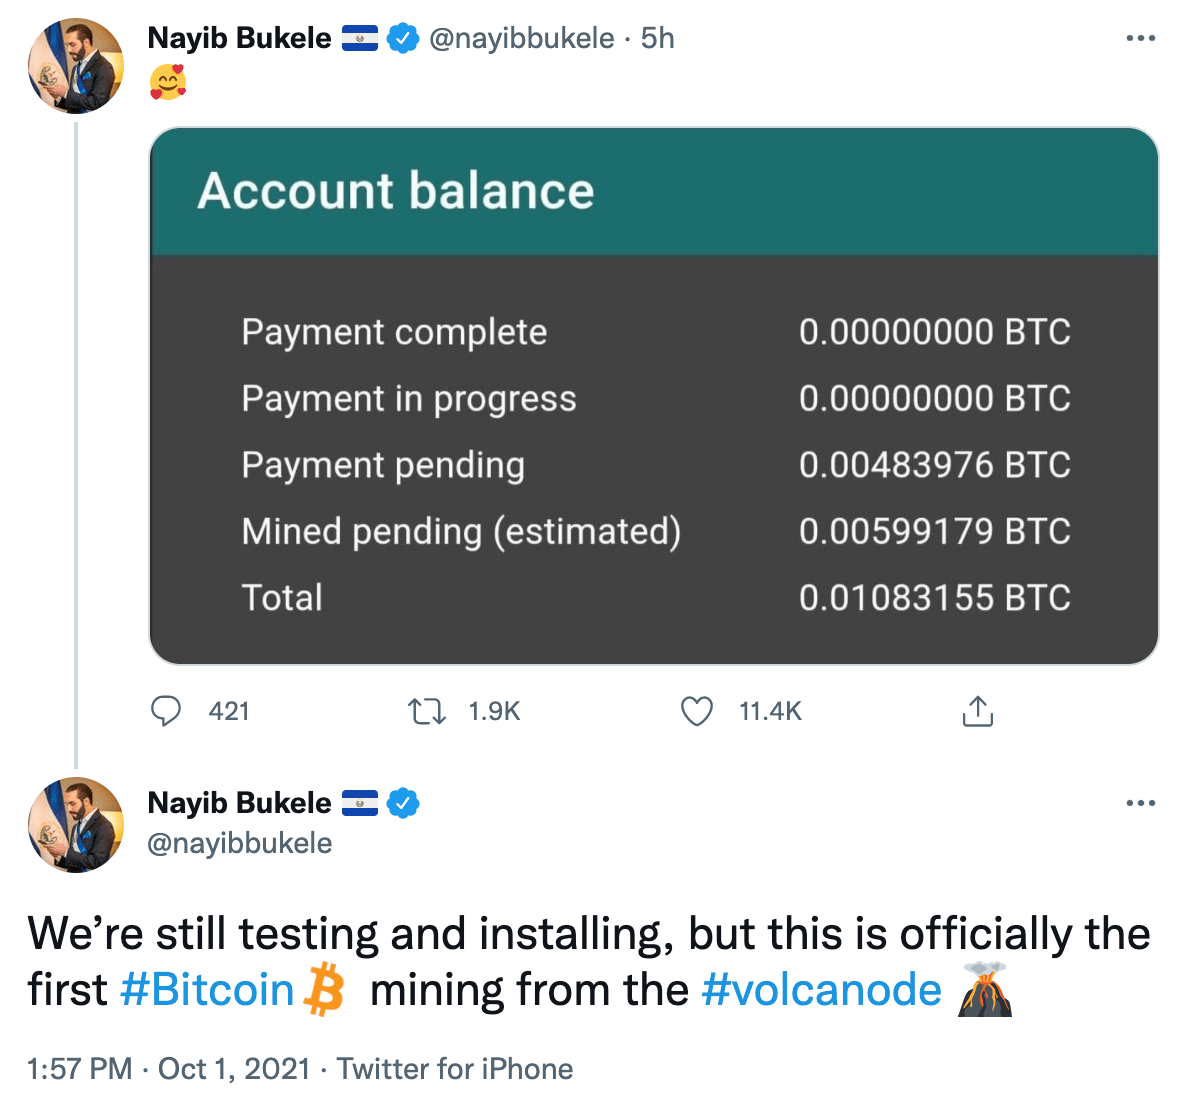1182x1102 pixels.
Task: Click the smiling face with hearts emoji
Action: tap(170, 84)
